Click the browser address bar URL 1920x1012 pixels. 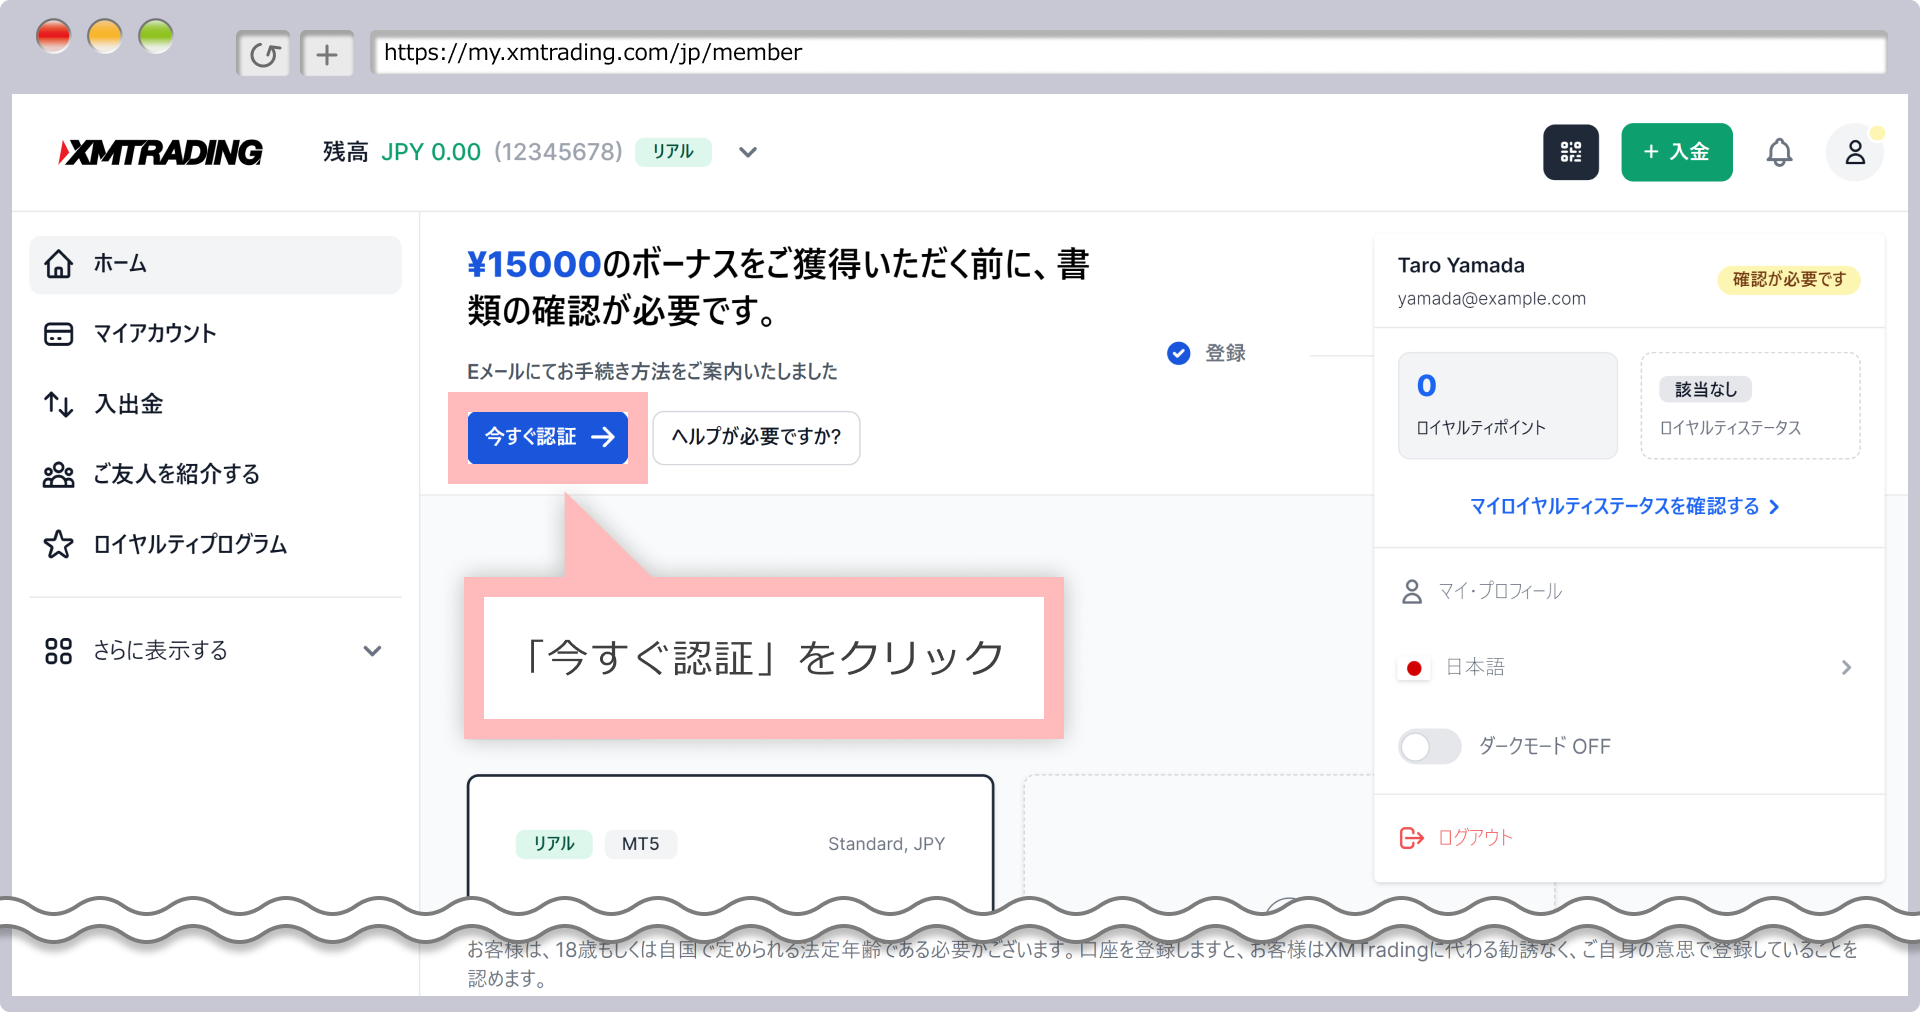(x=593, y=53)
